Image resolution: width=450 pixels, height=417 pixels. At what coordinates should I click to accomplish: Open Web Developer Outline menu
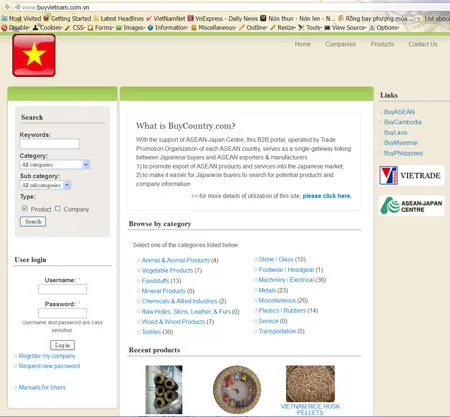coord(253,28)
